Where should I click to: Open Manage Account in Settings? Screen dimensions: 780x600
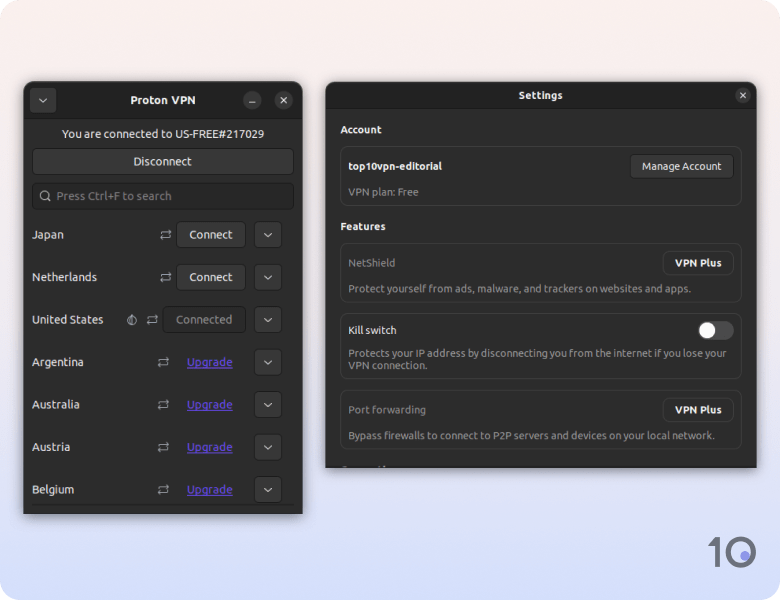pos(682,166)
